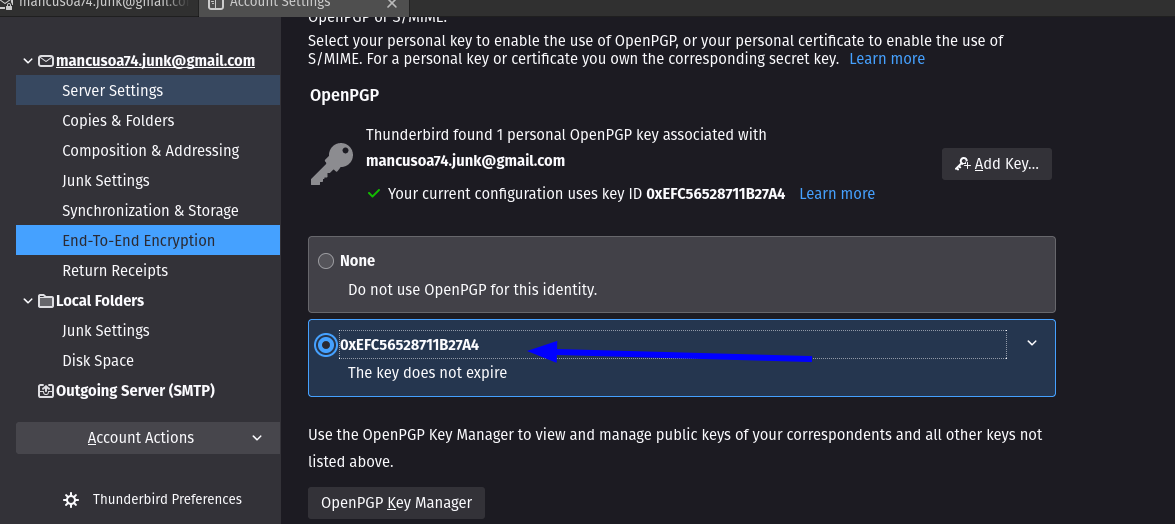The height and width of the screenshot is (524, 1175).
Task: Select the 0xEFC56528711B27A4 key radio button
Action: pyautogui.click(x=326, y=345)
